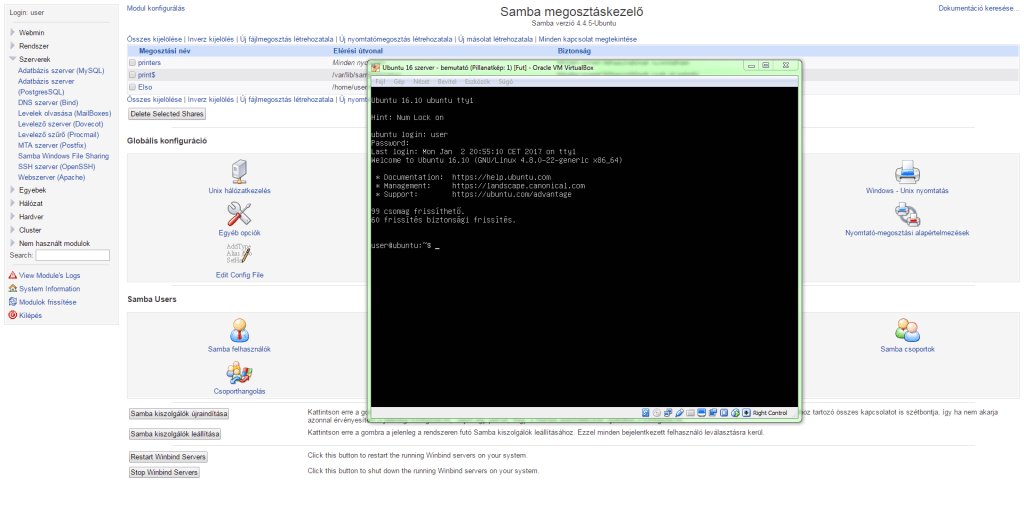
Task: Open the Gép menu in VirtualBox
Action: 398,82
